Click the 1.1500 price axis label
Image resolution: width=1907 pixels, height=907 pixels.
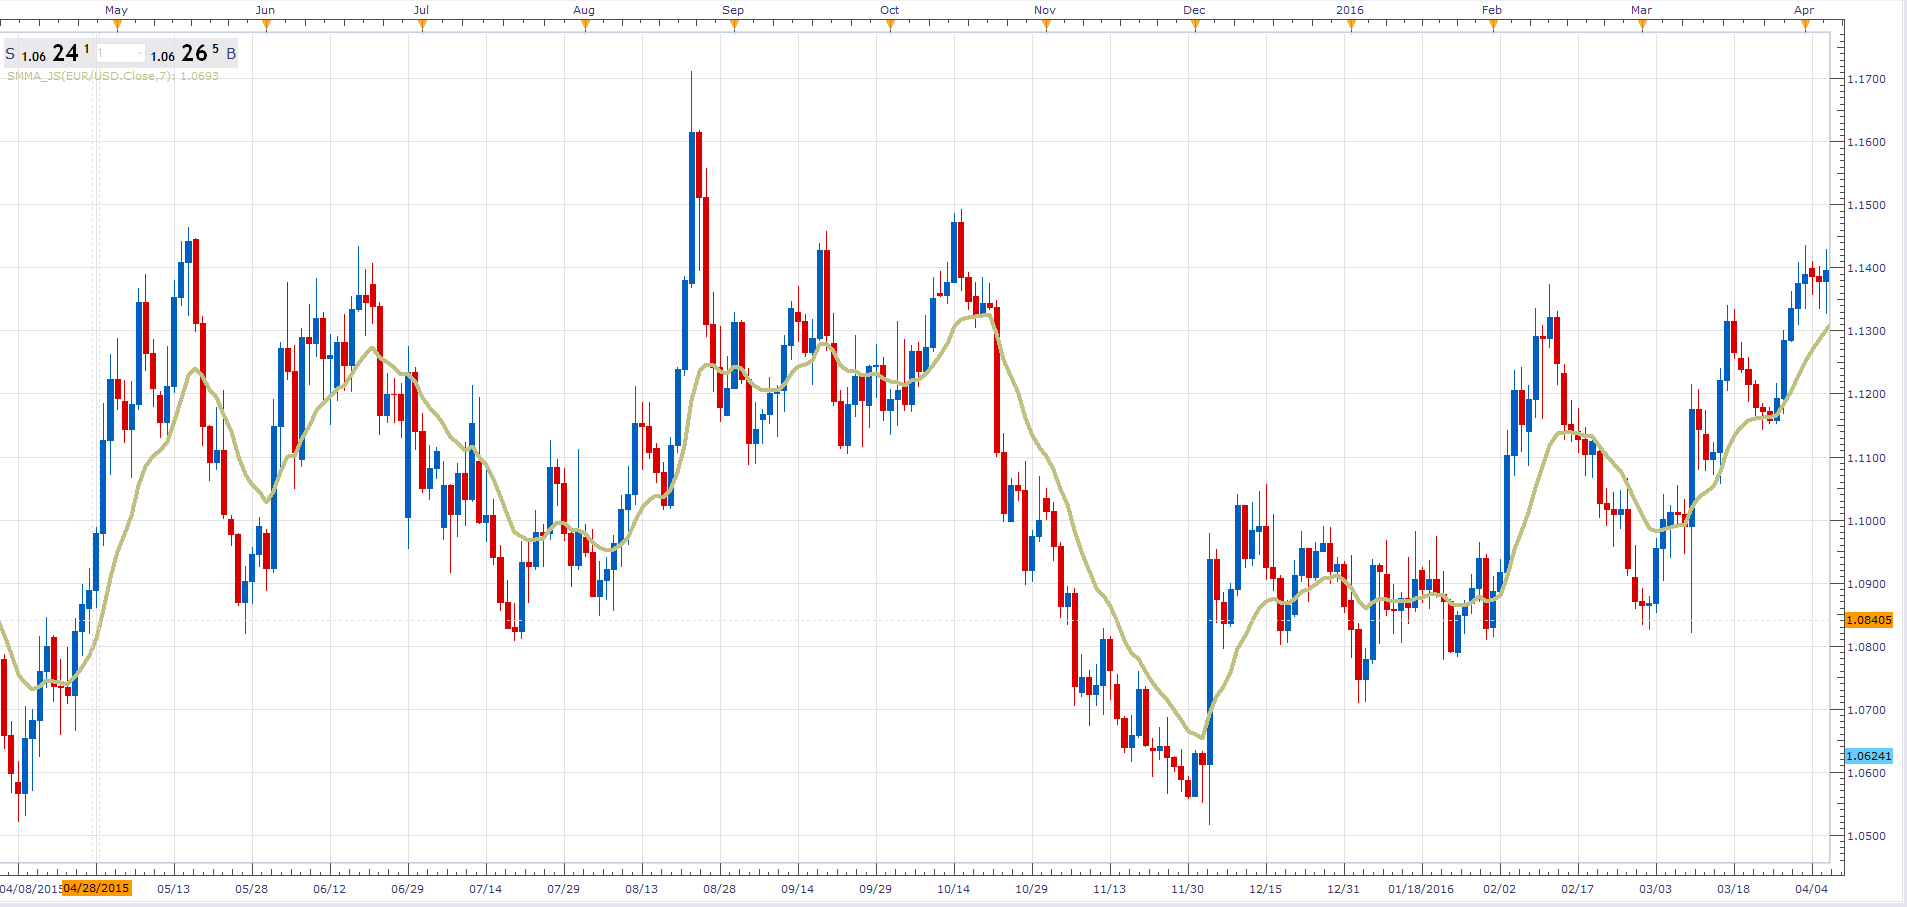[1866, 205]
